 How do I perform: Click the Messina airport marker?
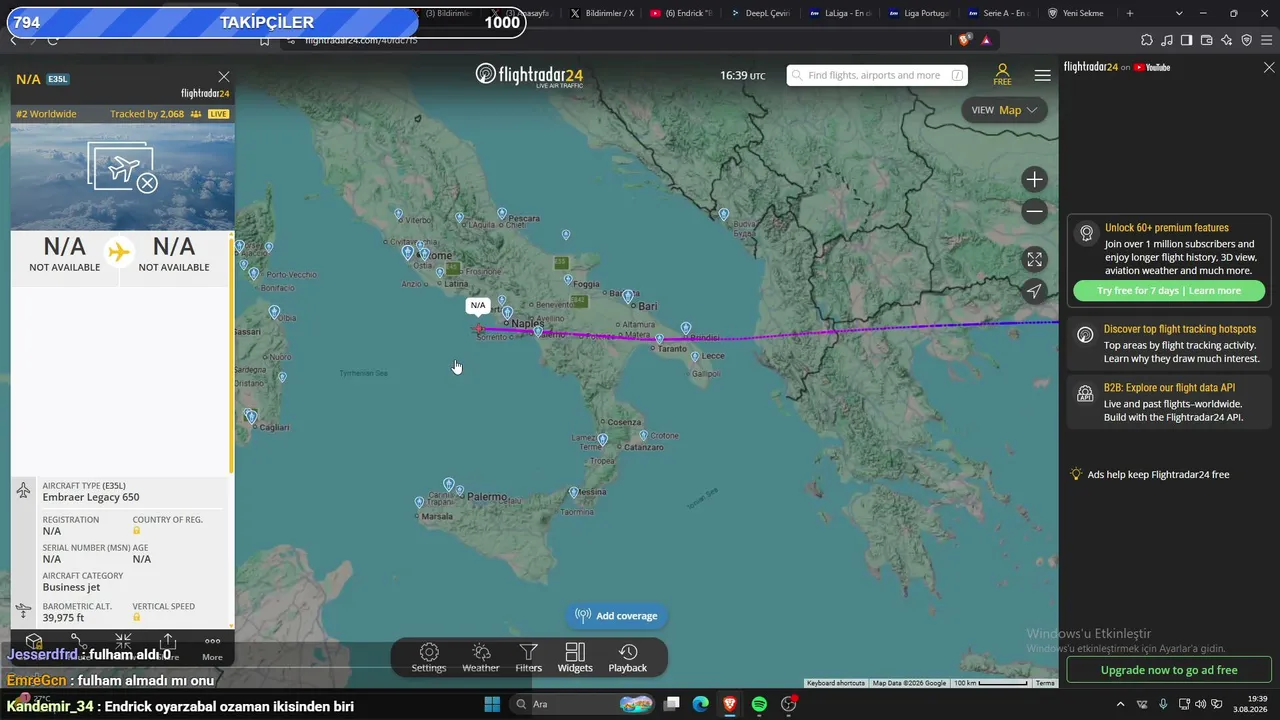click(x=573, y=492)
